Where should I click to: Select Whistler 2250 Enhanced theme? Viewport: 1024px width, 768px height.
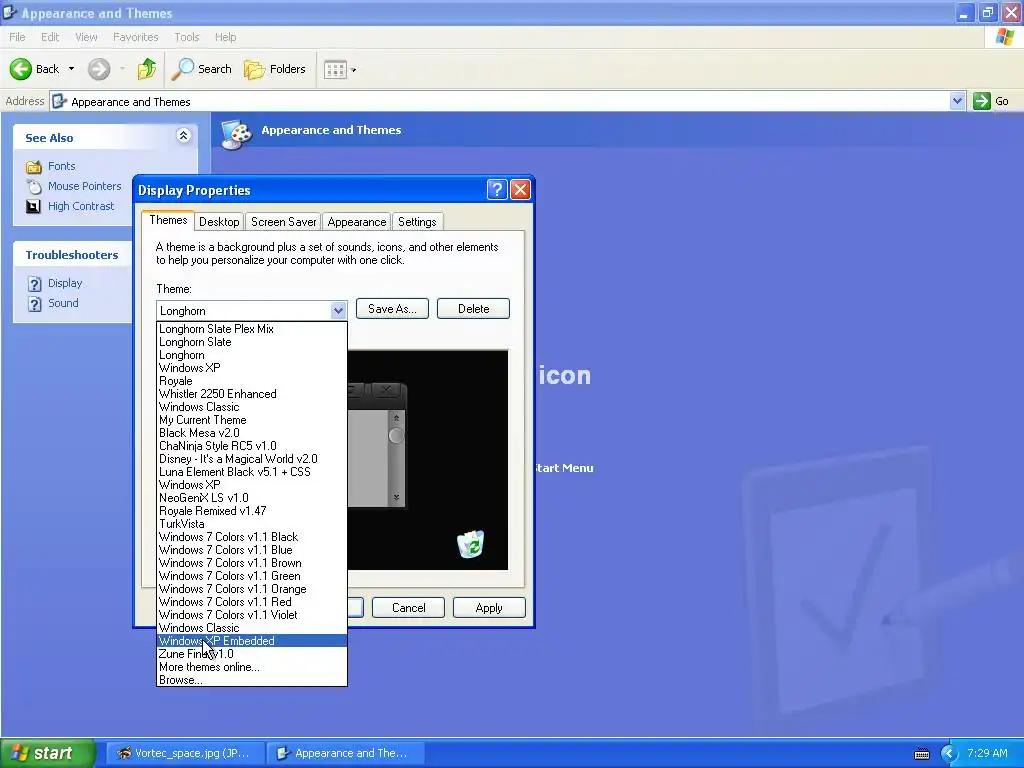point(252,394)
